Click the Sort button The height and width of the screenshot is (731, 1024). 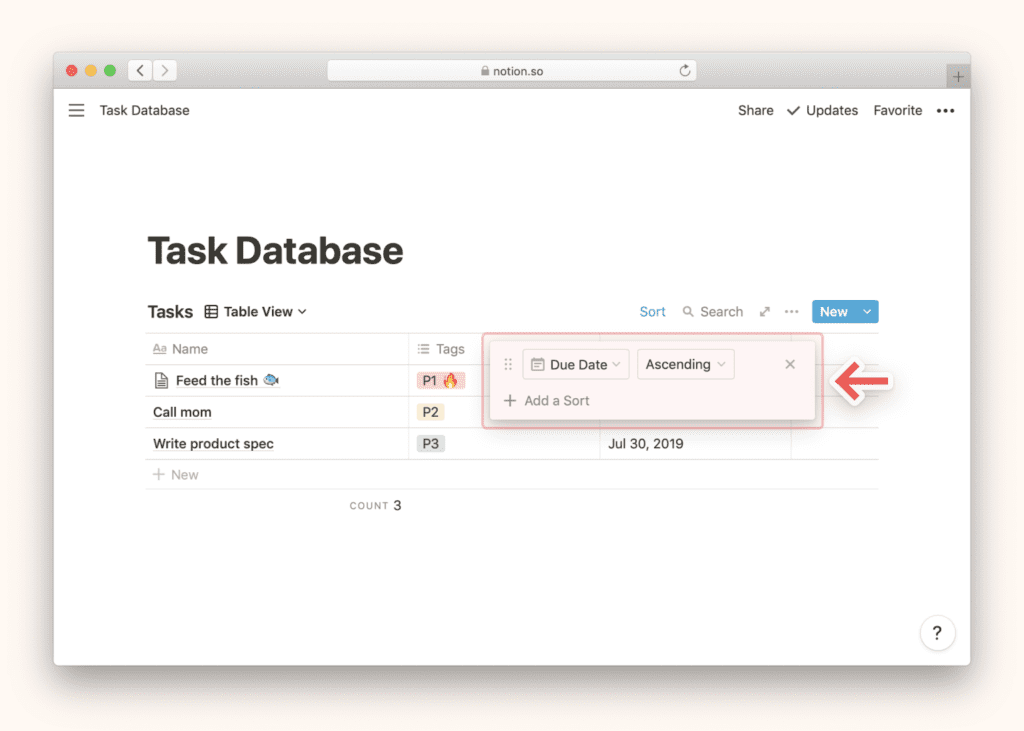tap(652, 312)
